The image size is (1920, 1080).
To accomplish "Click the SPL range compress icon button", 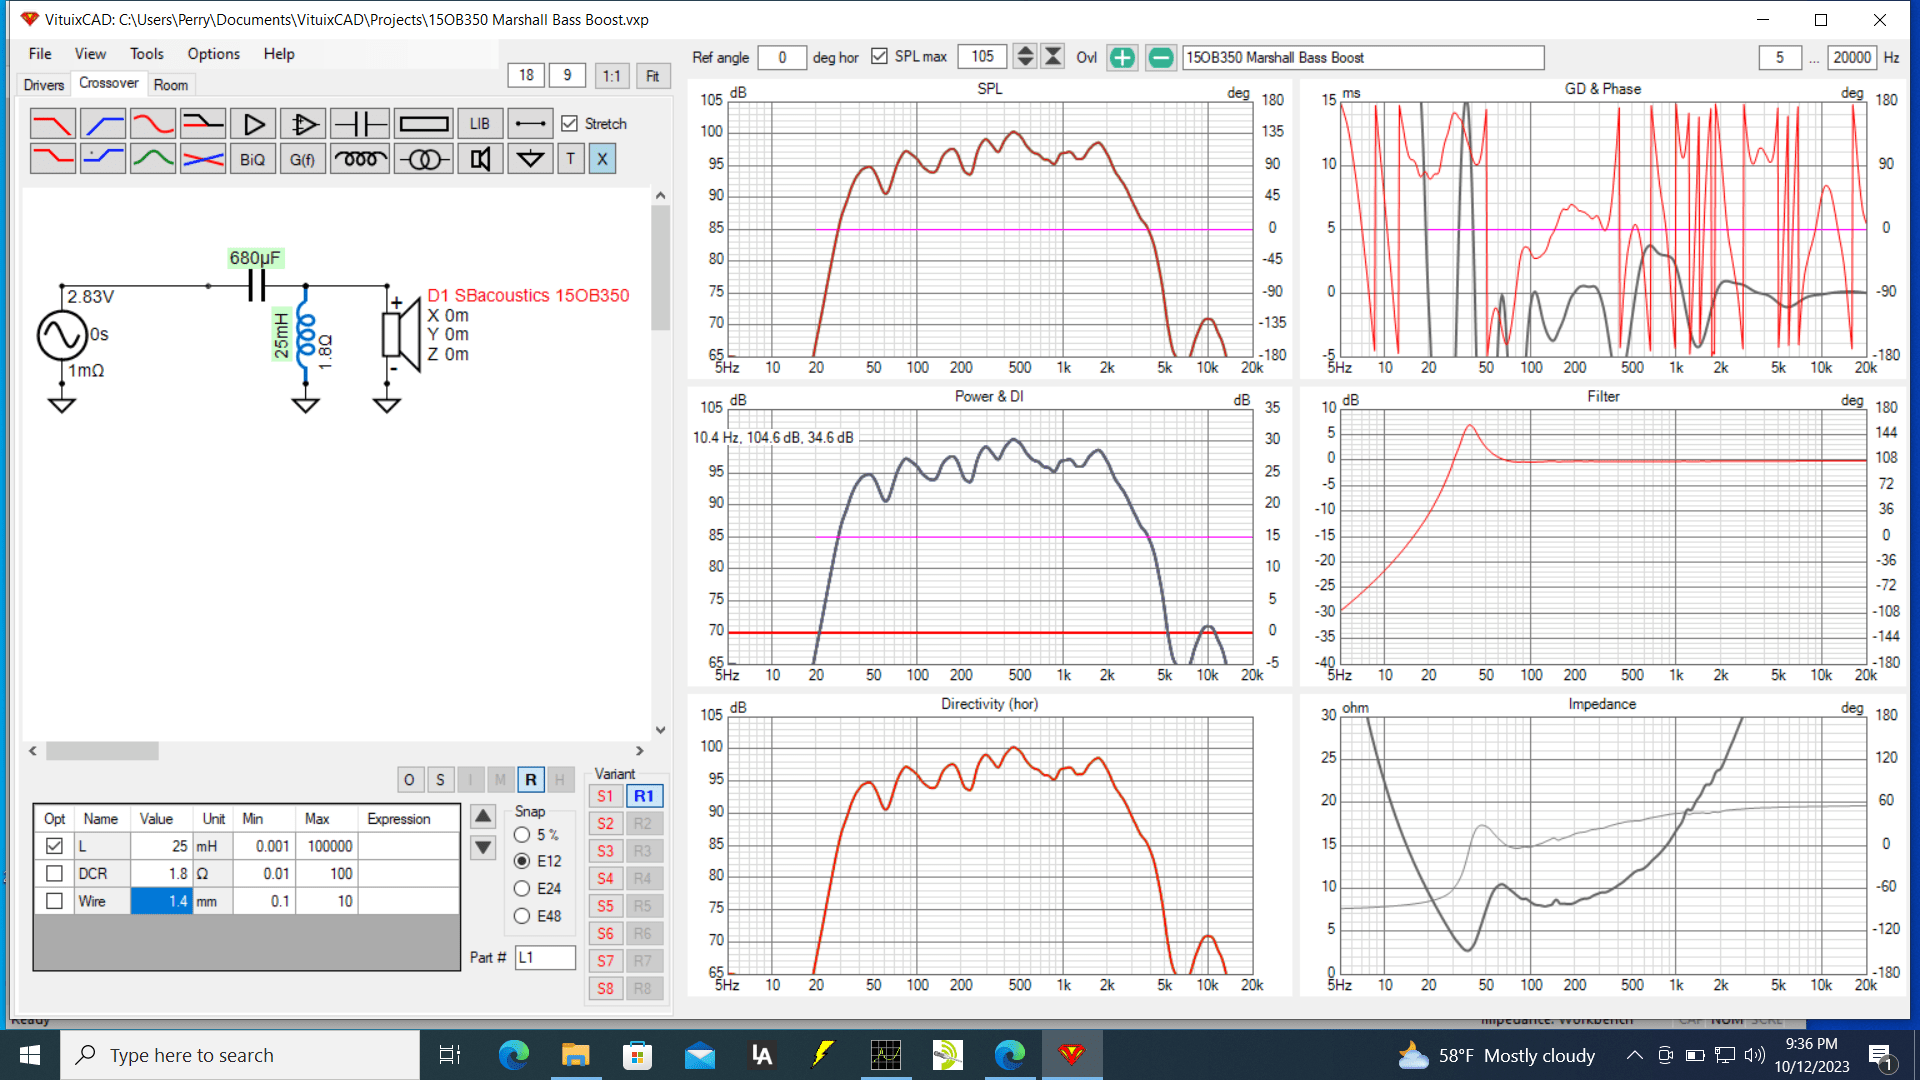I will point(1053,57).
